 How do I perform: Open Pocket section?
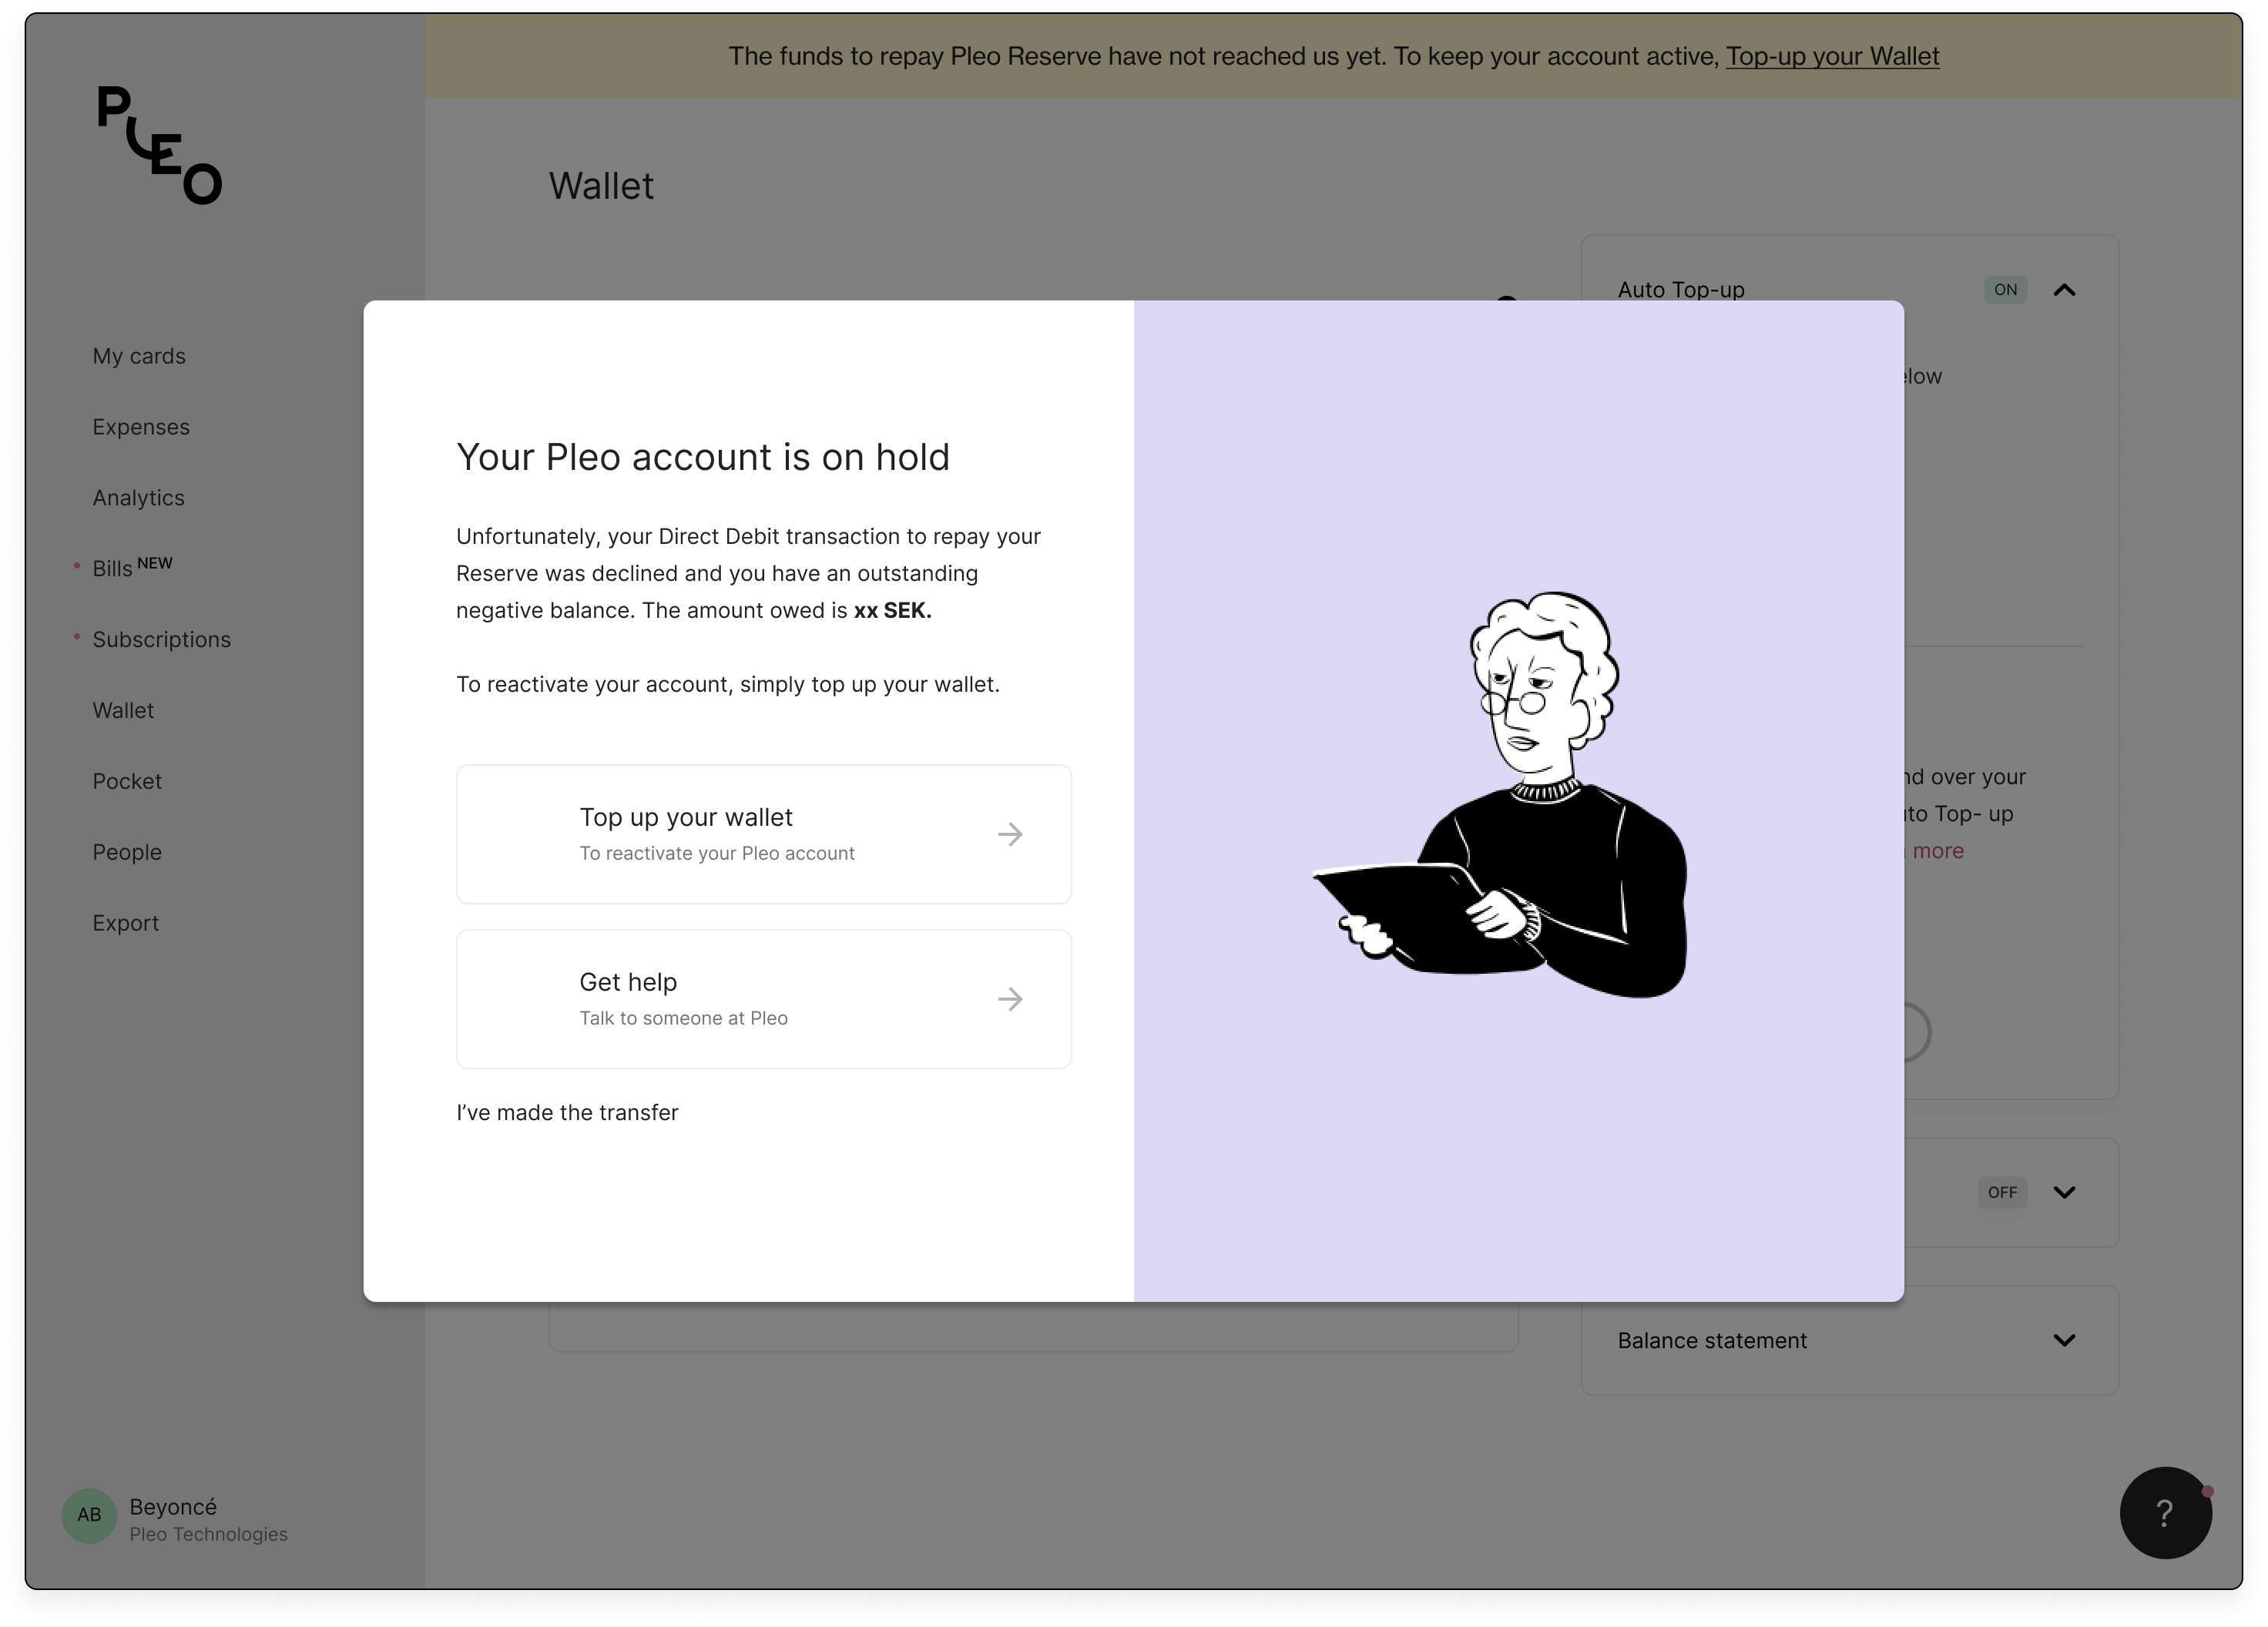(x=127, y=780)
